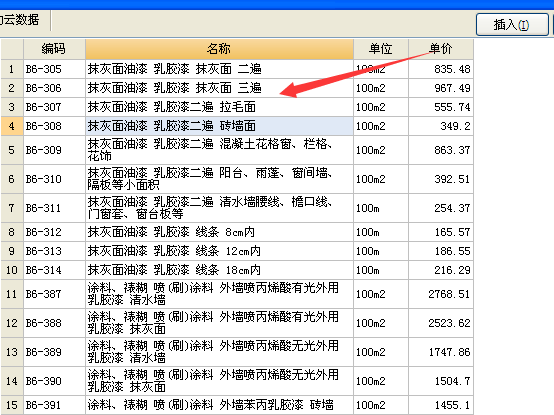Click the 100m unit for B6-314

click(381, 270)
